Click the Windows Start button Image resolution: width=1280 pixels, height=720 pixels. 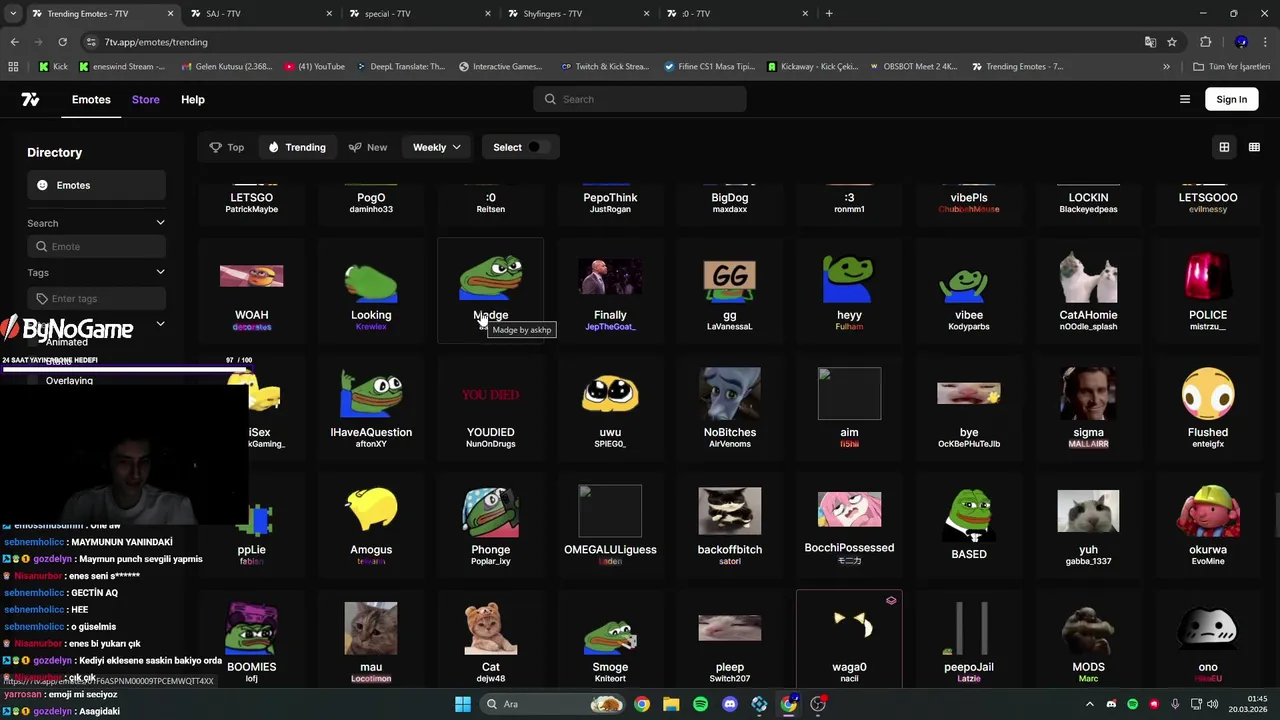click(x=463, y=704)
